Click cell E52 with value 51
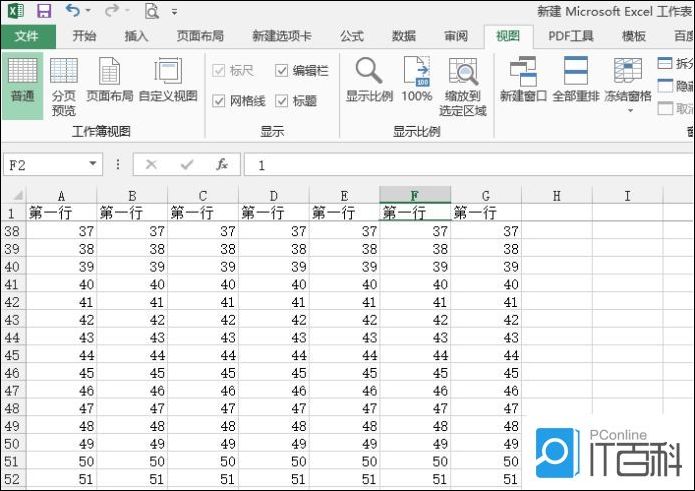Viewport: 695px width, 491px height. [344, 479]
